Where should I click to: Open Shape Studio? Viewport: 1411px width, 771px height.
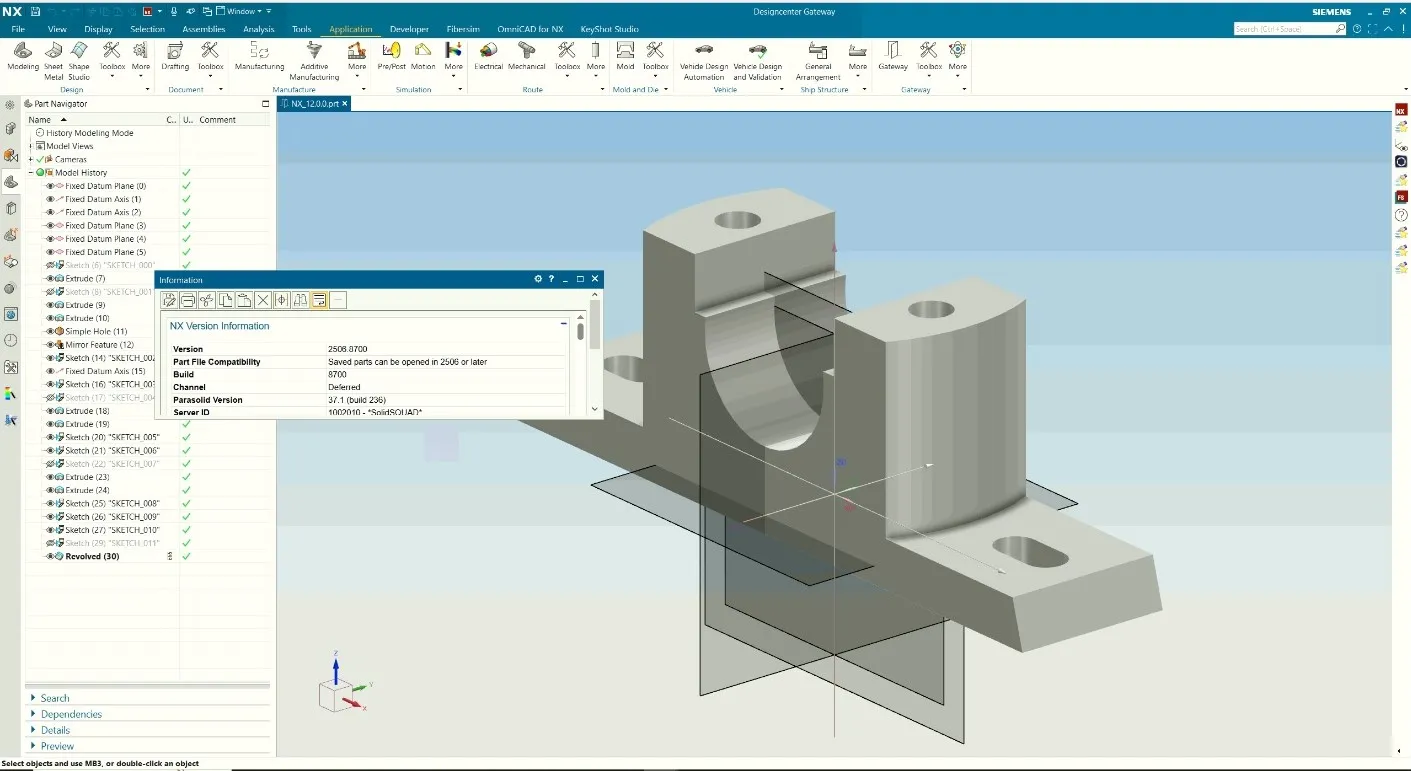point(79,60)
